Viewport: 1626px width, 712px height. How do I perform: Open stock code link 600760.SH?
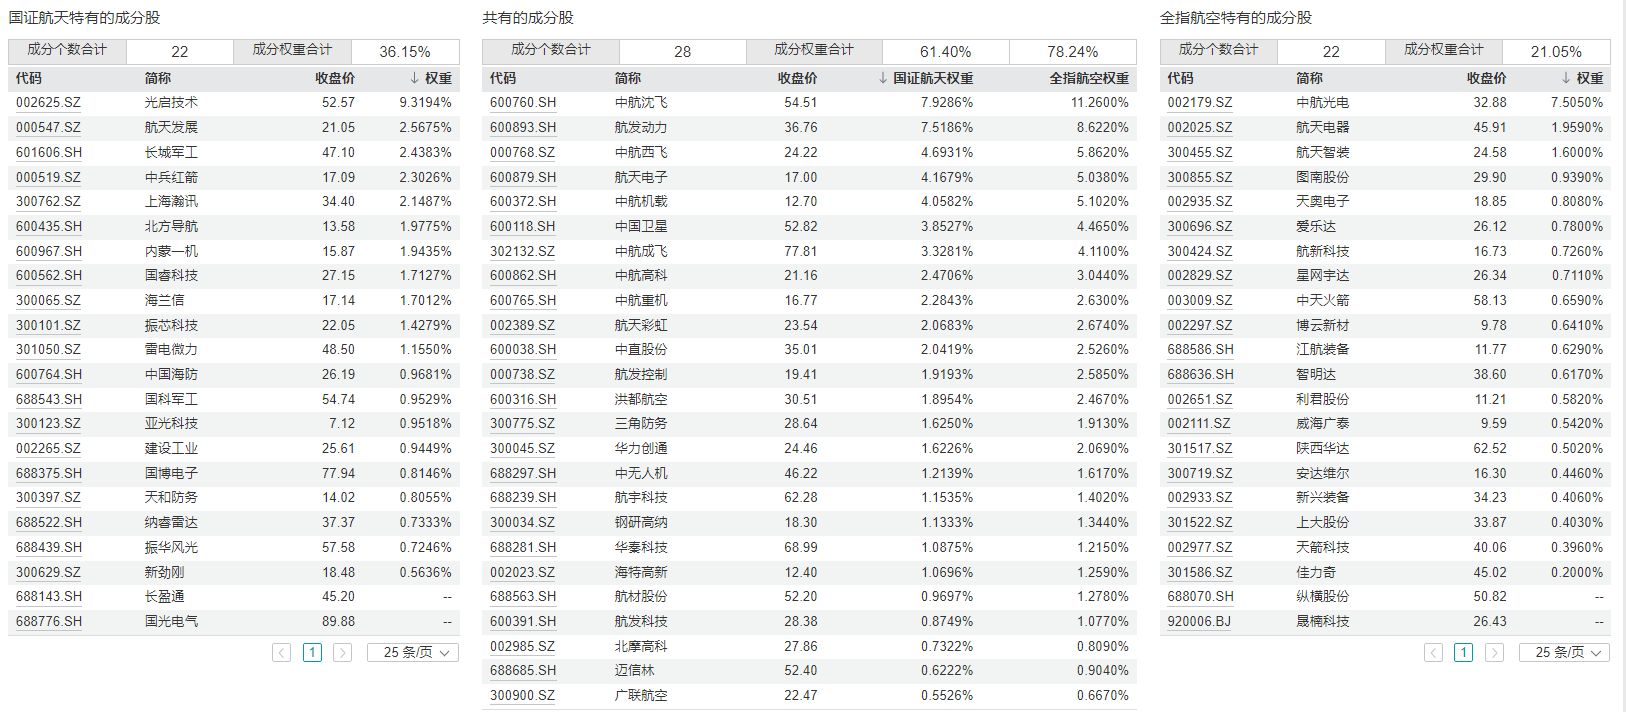522,102
